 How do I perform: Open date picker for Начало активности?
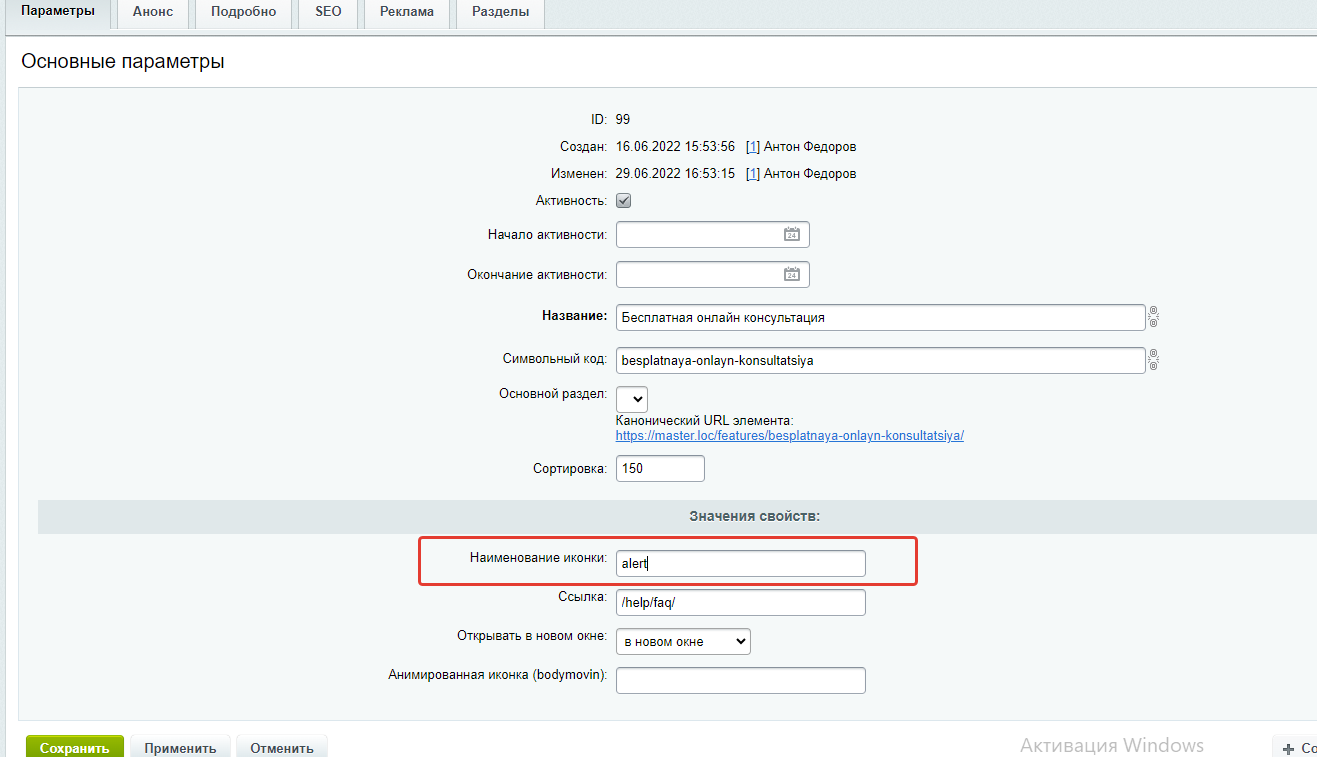[792, 234]
